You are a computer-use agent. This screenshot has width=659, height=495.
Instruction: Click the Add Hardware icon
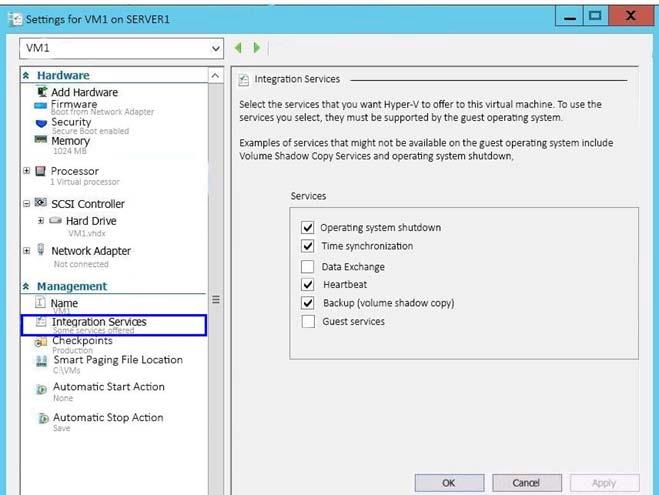click(42, 91)
